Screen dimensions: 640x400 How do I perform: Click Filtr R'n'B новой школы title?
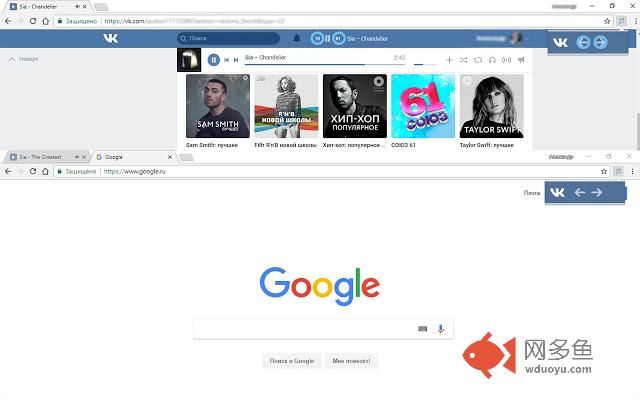coord(285,145)
